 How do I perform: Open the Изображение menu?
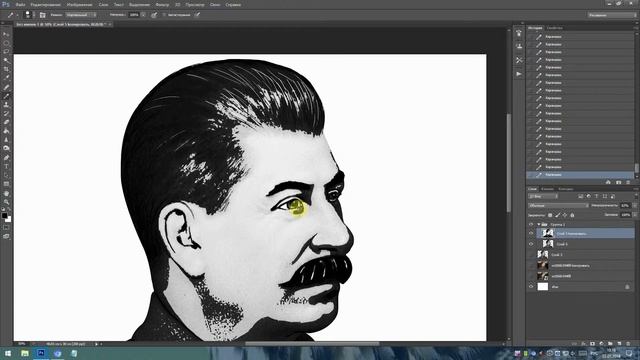[80, 4]
